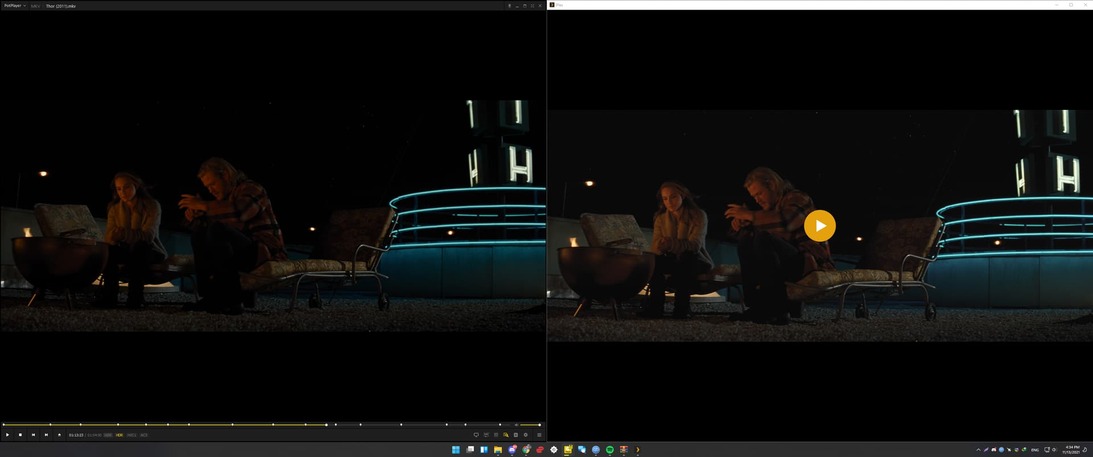Pin PotPlayer window on top
This screenshot has width=1093, height=457.
pyautogui.click(x=510, y=6)
